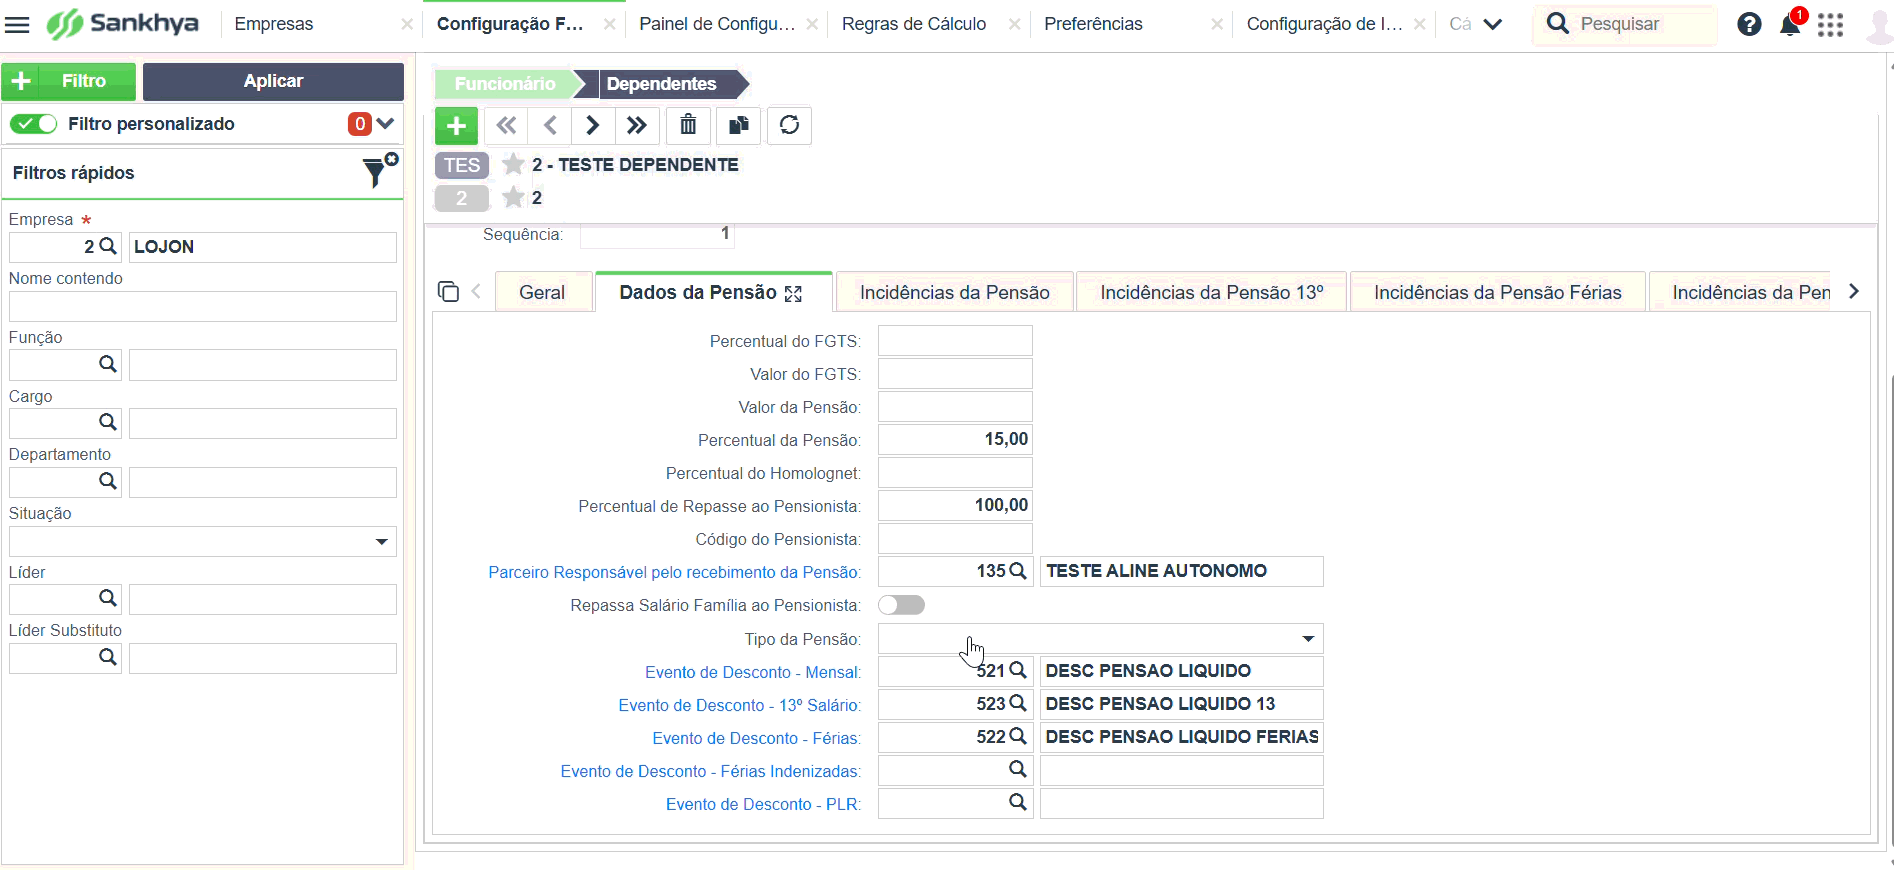
Task: Click the search magnifier in Pesquisar
Action: point(1558,23)
